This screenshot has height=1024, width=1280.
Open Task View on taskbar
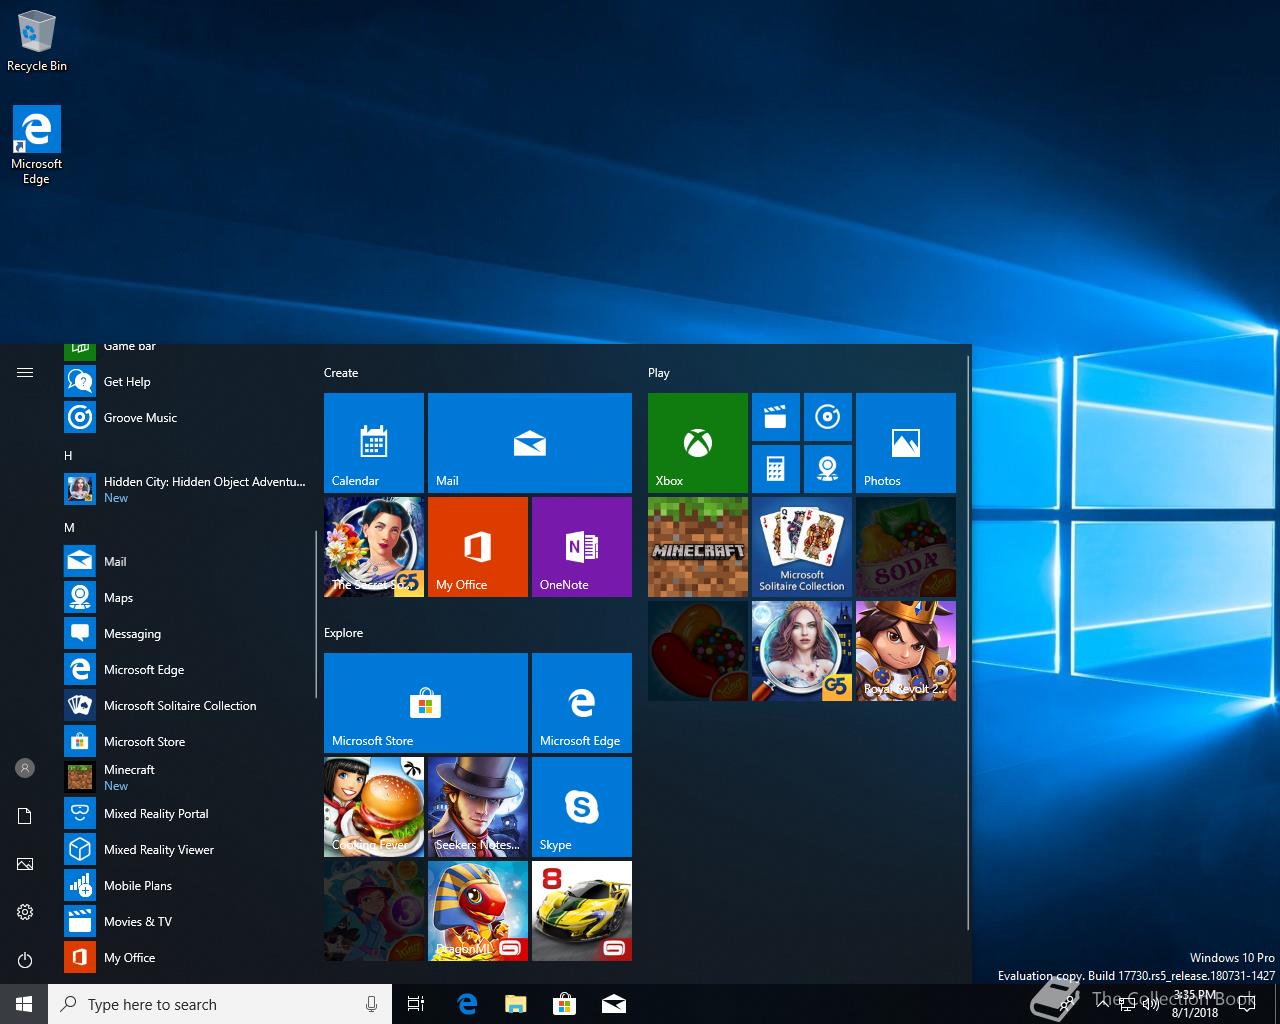[416, 1004]
